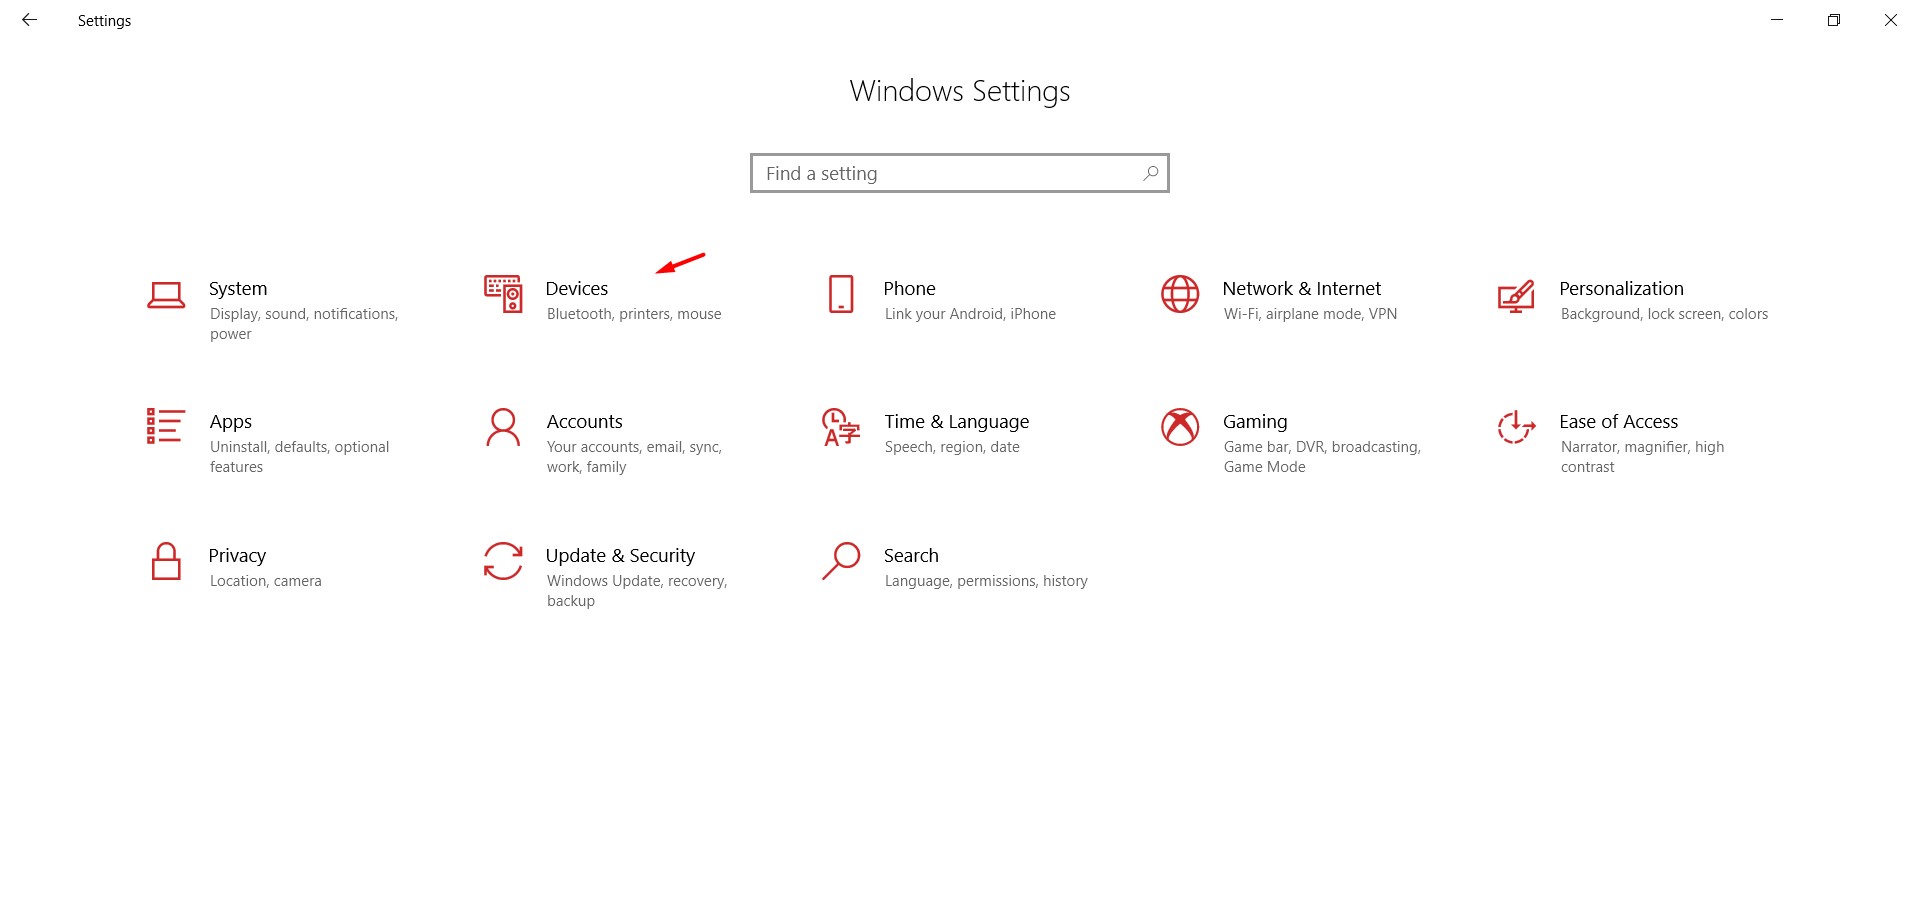Open Privacy via the lock icon
This screenshot has width=1917, height=923.
coord(166,562)
